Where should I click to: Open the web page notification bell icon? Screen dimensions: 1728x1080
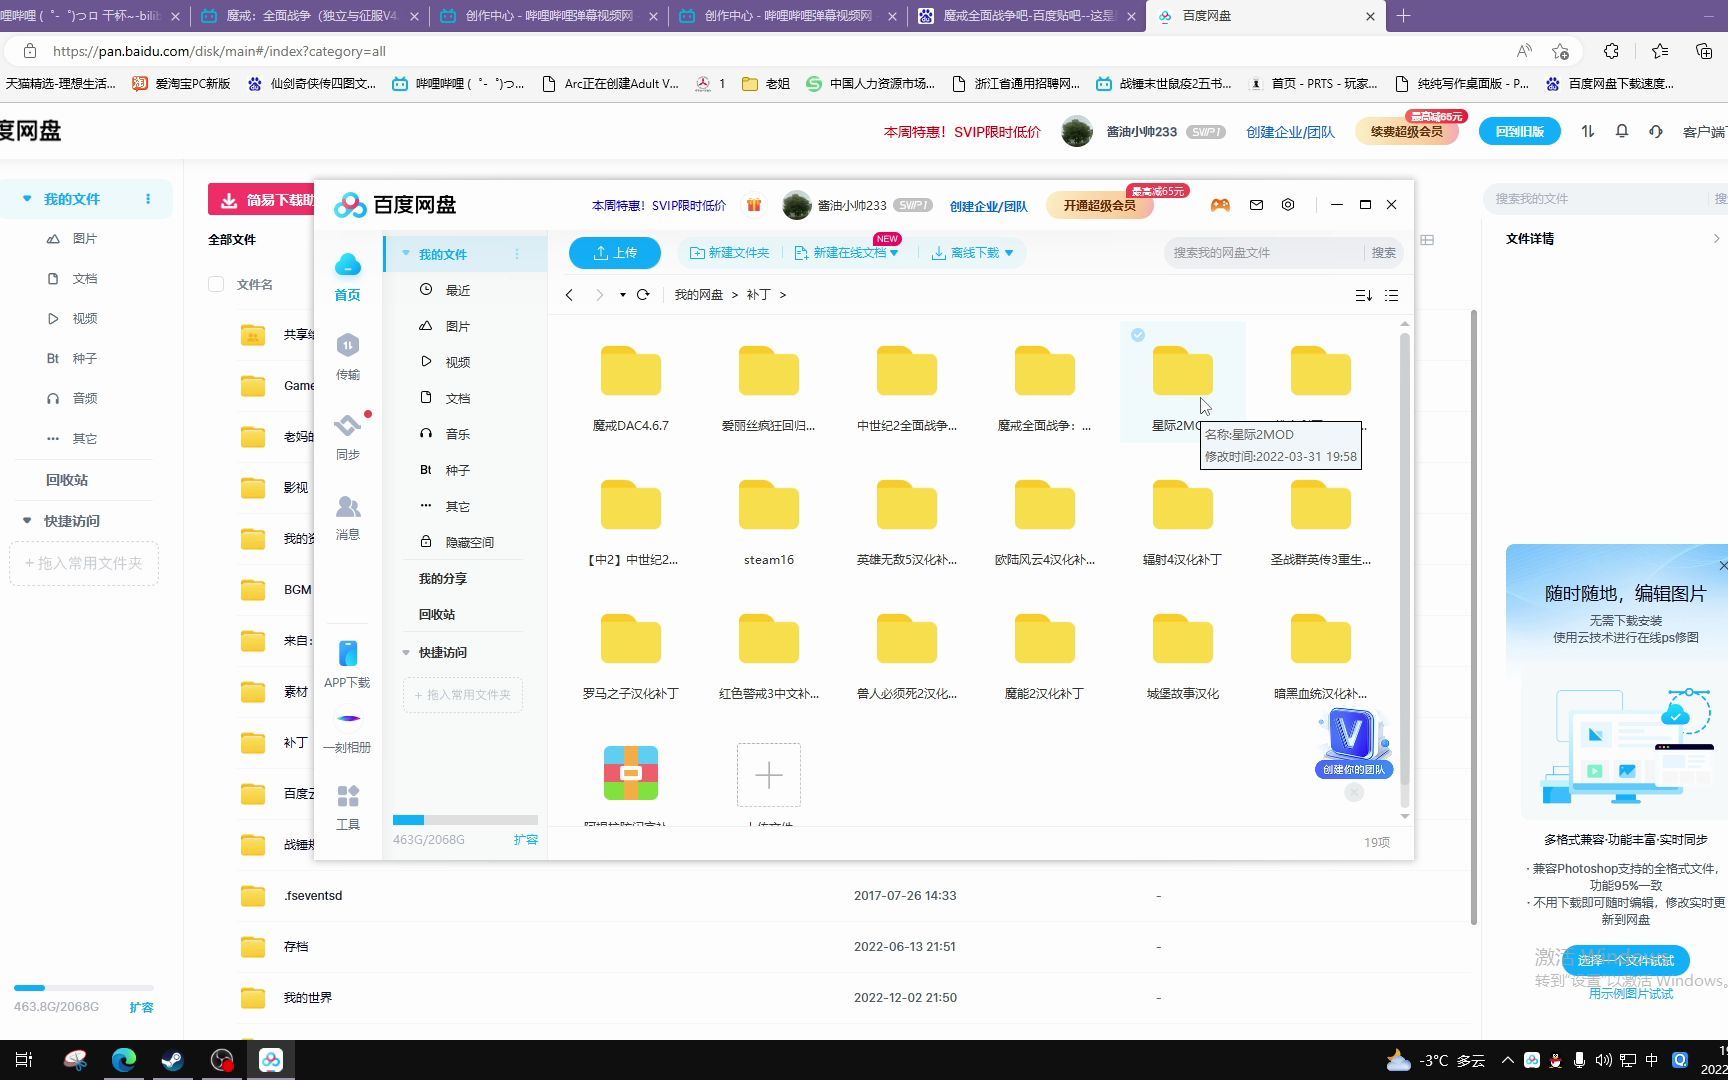pos(1622,131)
